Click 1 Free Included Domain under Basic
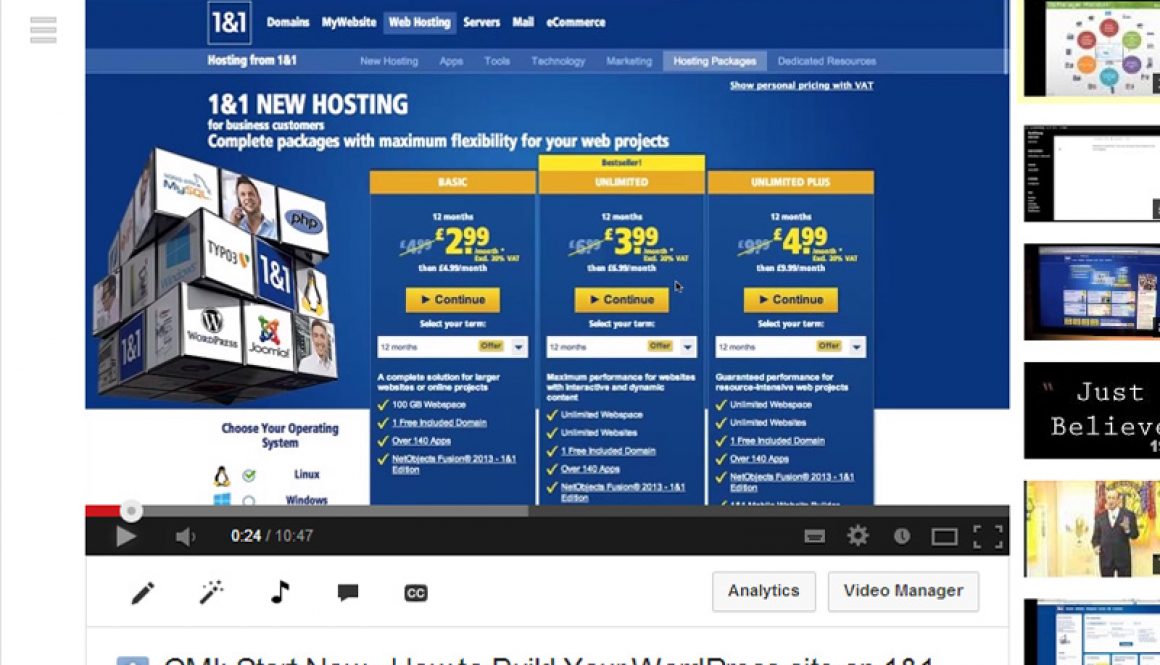This screenshot has height=665, width=1160. coord(439,423)
